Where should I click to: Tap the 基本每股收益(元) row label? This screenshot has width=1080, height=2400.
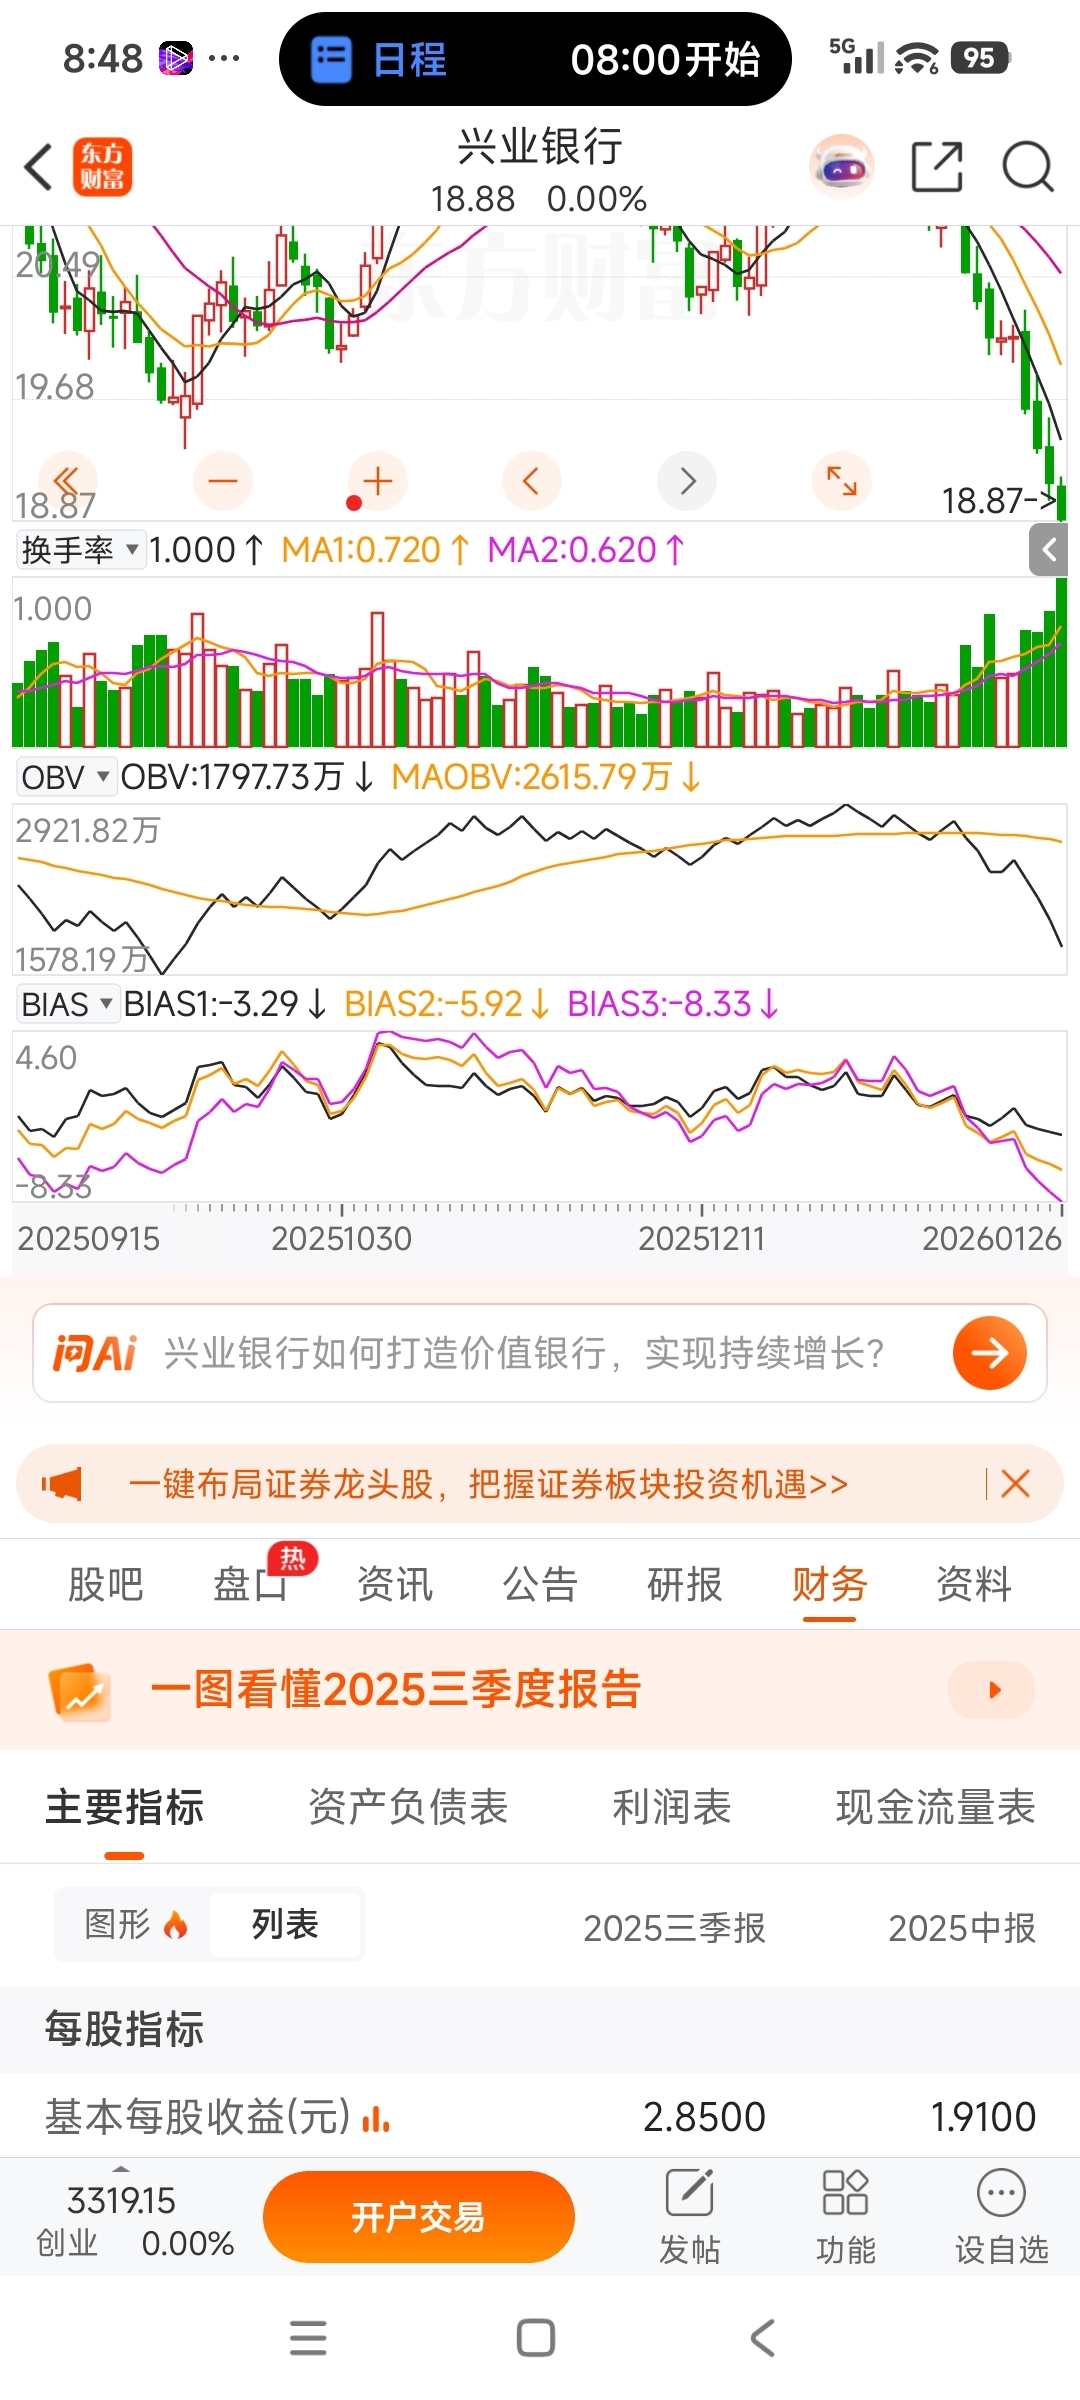click(197, 2117)
